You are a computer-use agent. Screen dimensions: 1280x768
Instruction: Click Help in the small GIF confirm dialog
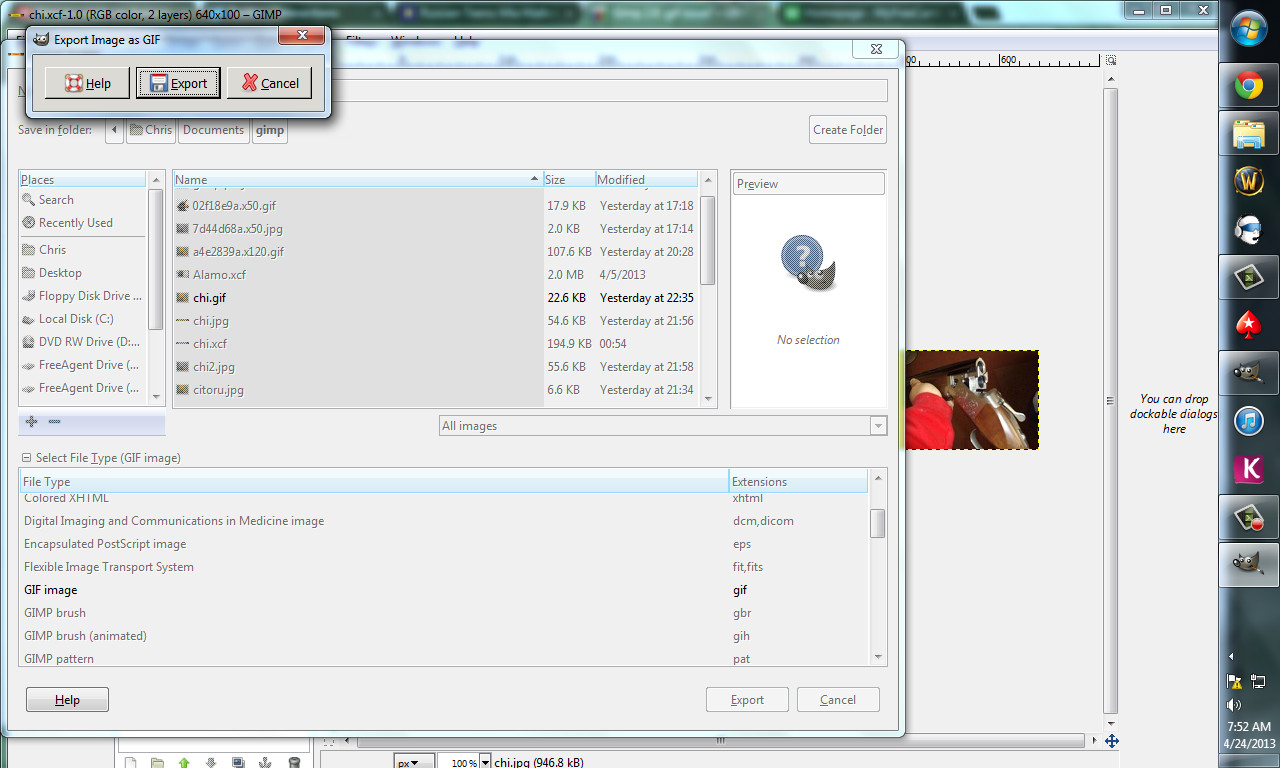88,83
